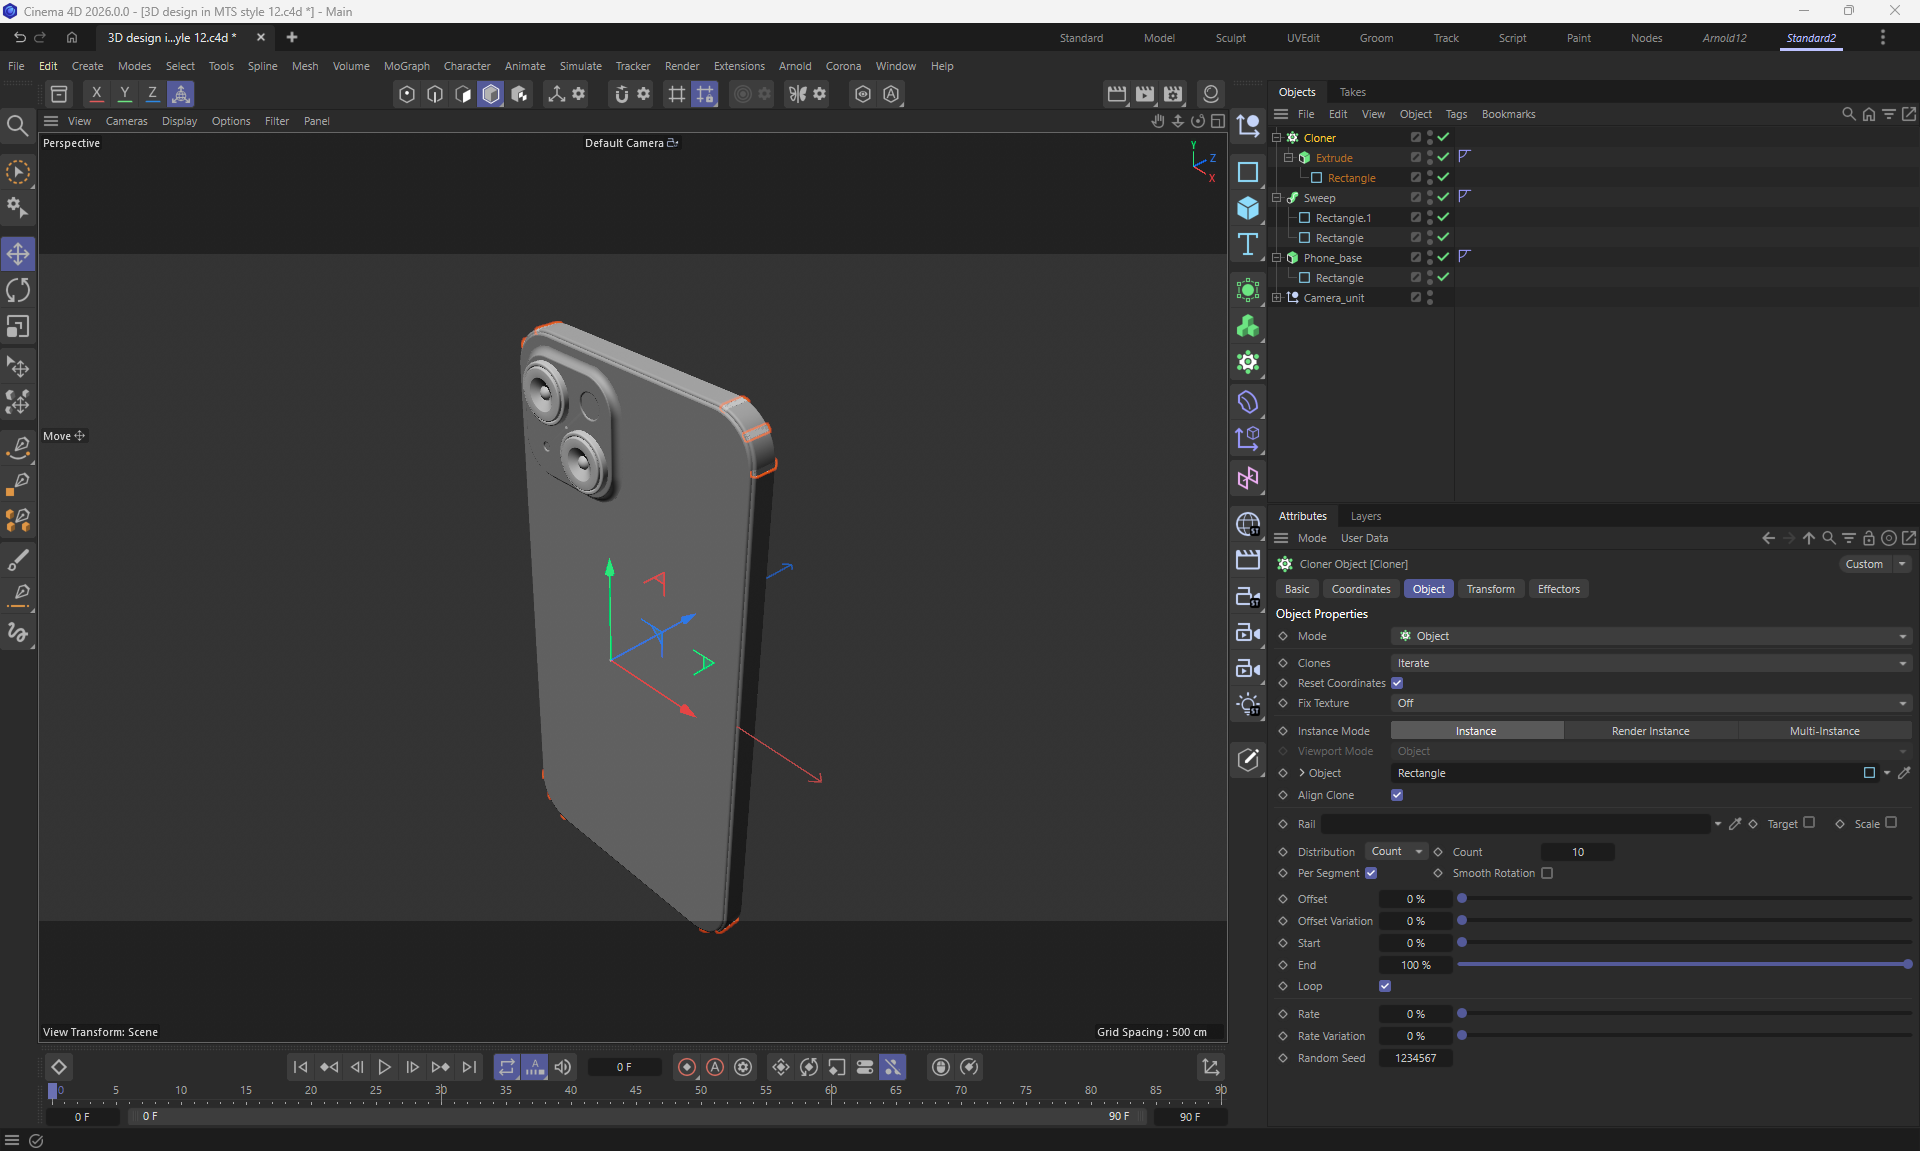The height and width of the screenshot is (1151, 1920).
Task: Choose Render Instance mode button
Action: coord(1650,731)
